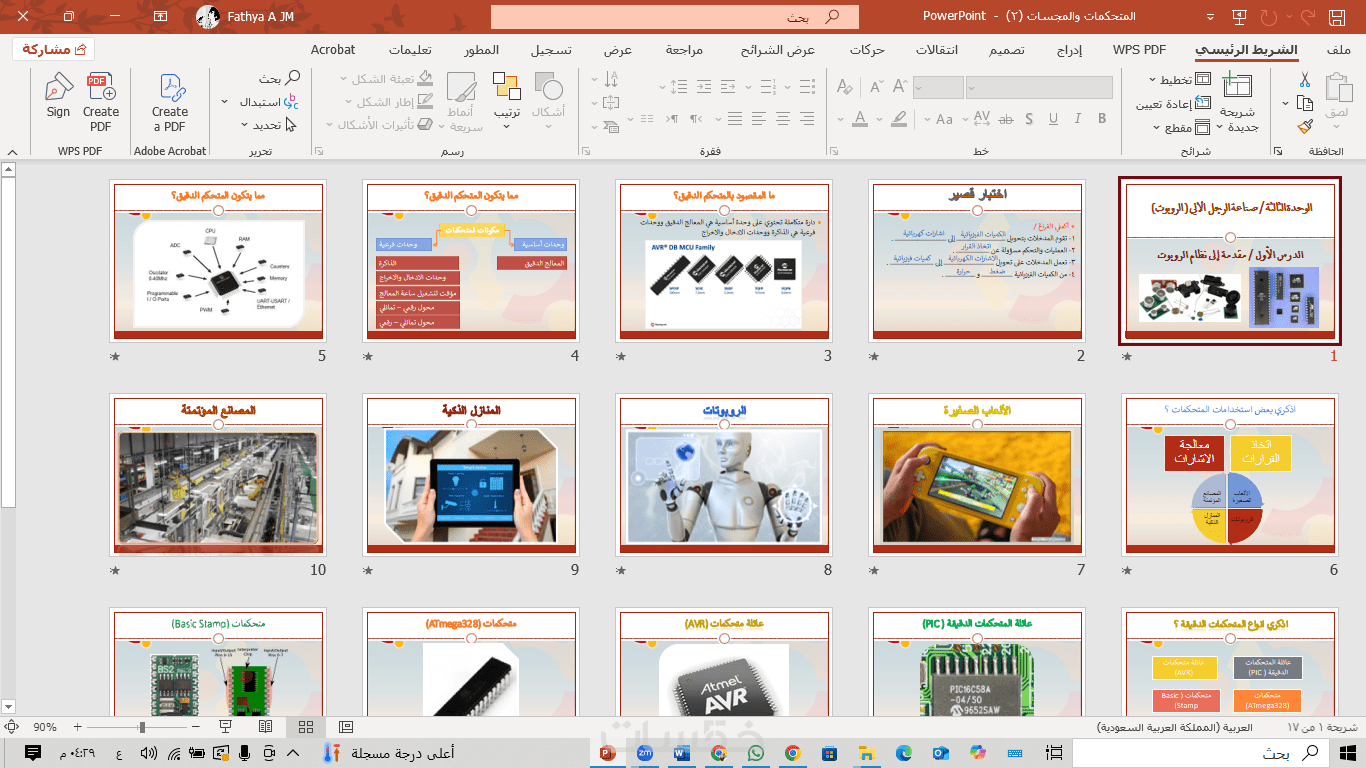1366x768 pixels.
Task: Select slide 6 thumbnail with the pie chart
Action: pos(1230,475)
